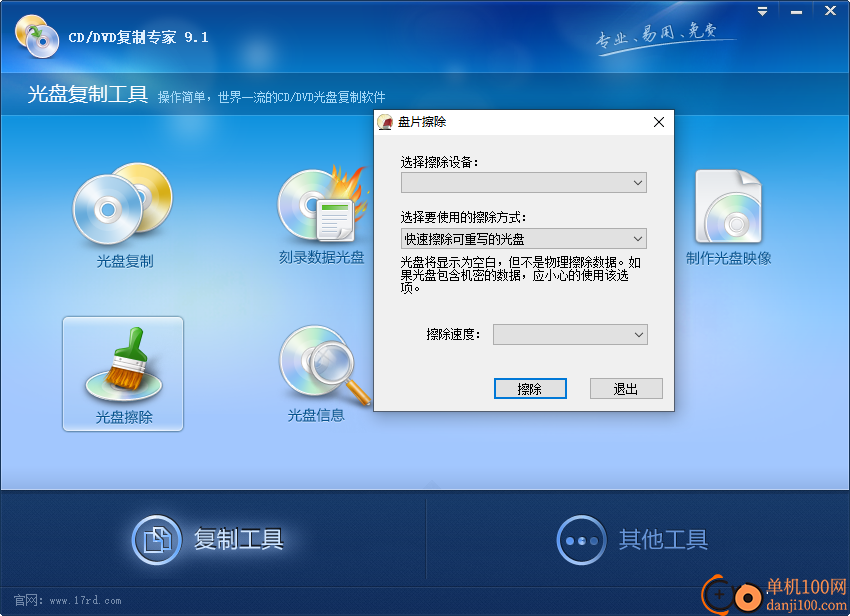Click the 复制工具 copy tools icon
The image size is (850, 616).
(157, 540)
